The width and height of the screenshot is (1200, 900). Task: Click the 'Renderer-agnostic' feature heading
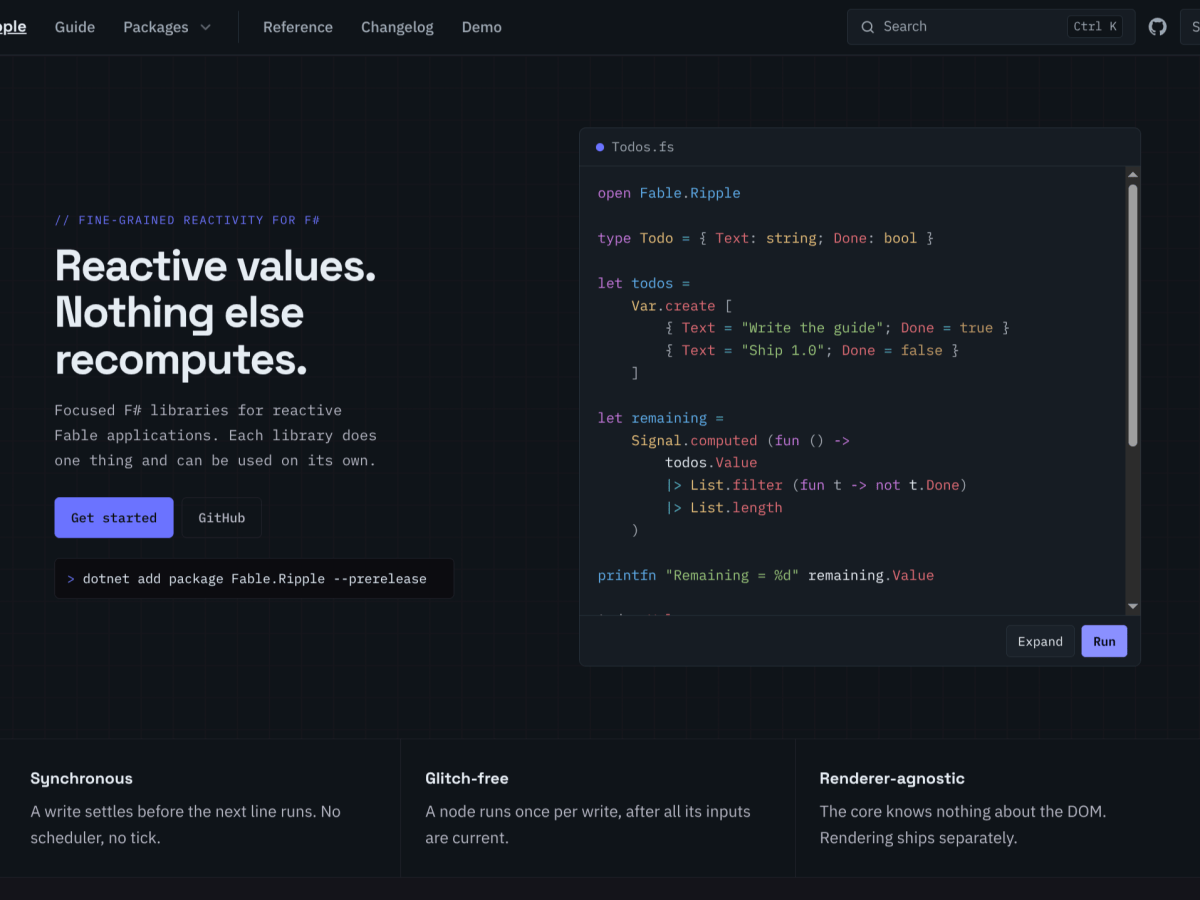892,778
